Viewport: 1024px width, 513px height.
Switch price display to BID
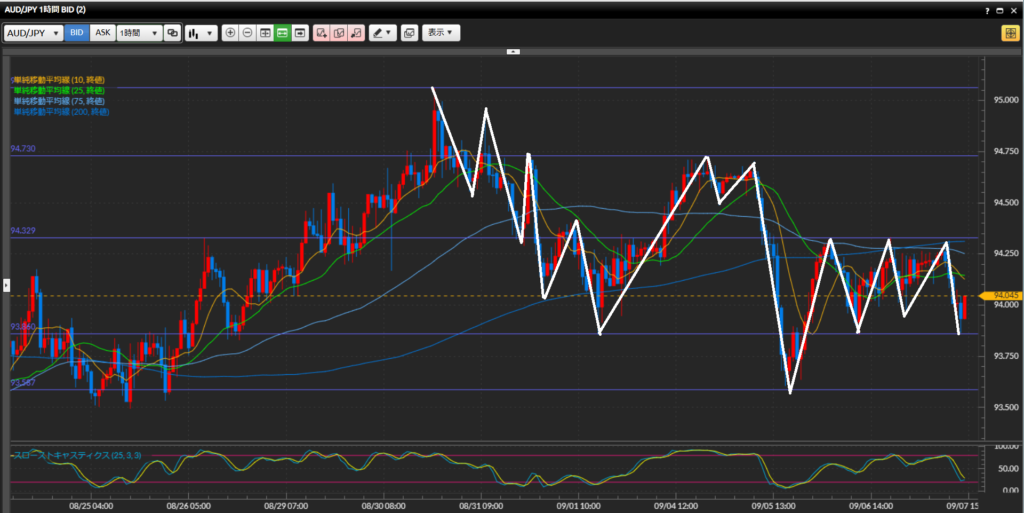tap(77, 33)
